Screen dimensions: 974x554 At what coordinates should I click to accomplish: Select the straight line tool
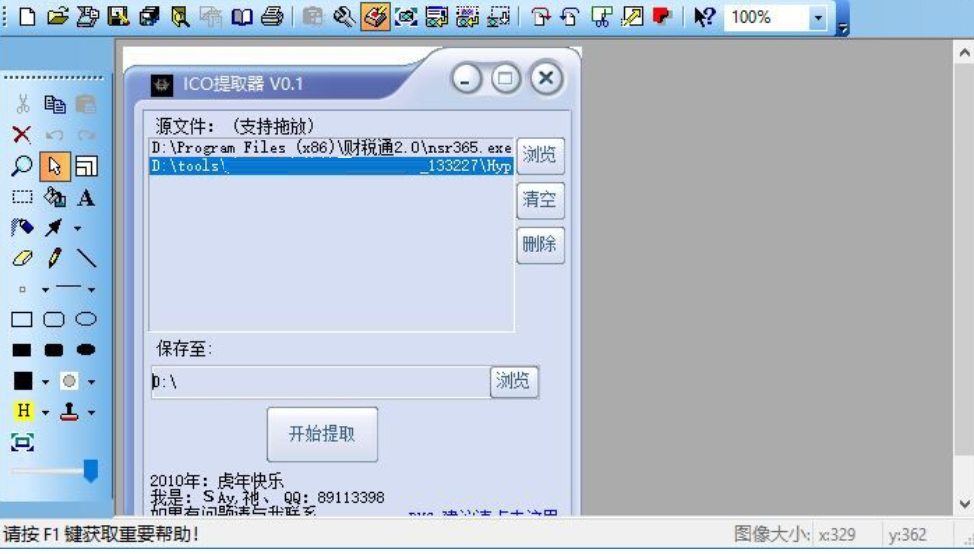(x=86, y=258)
